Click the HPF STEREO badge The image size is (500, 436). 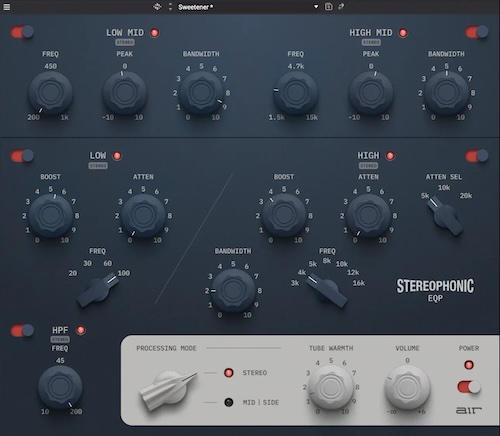[x=60, y=339]
